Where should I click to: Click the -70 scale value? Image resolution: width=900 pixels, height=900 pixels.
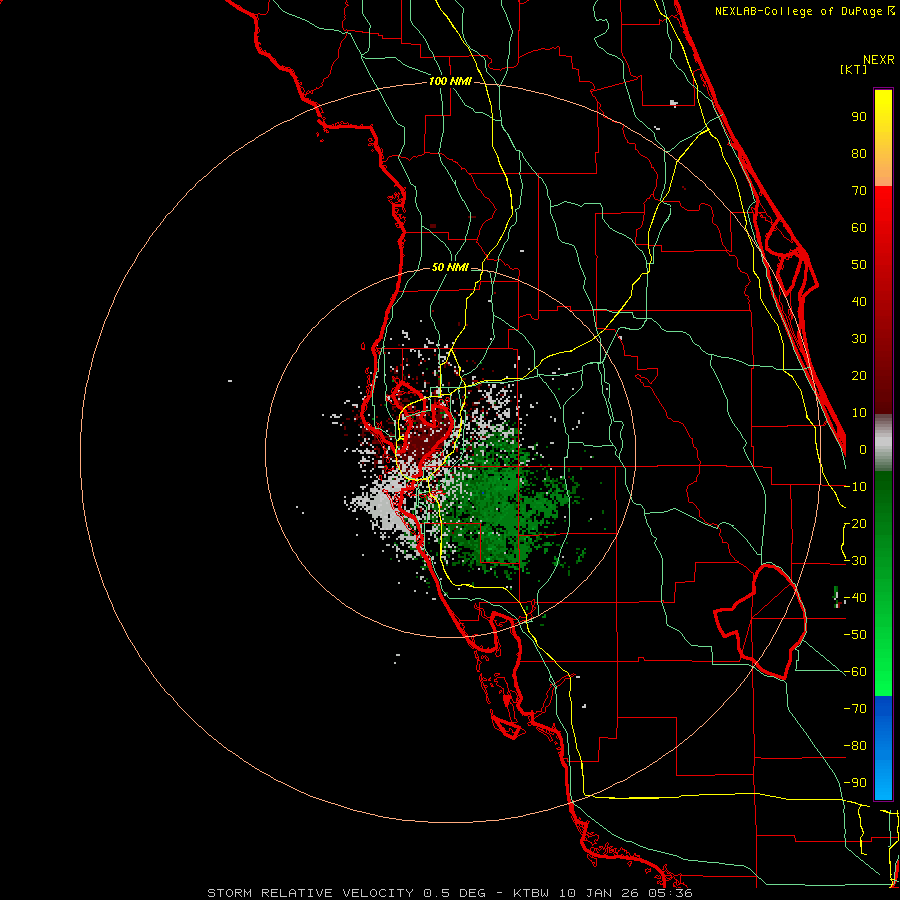pyautogui.click(x=855, y=709)
